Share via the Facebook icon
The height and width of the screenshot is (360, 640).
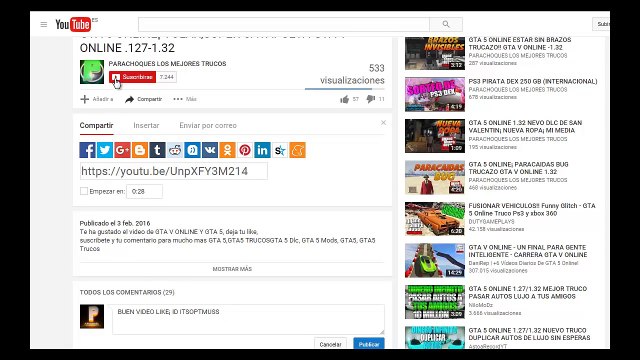(x=87, y=150)
